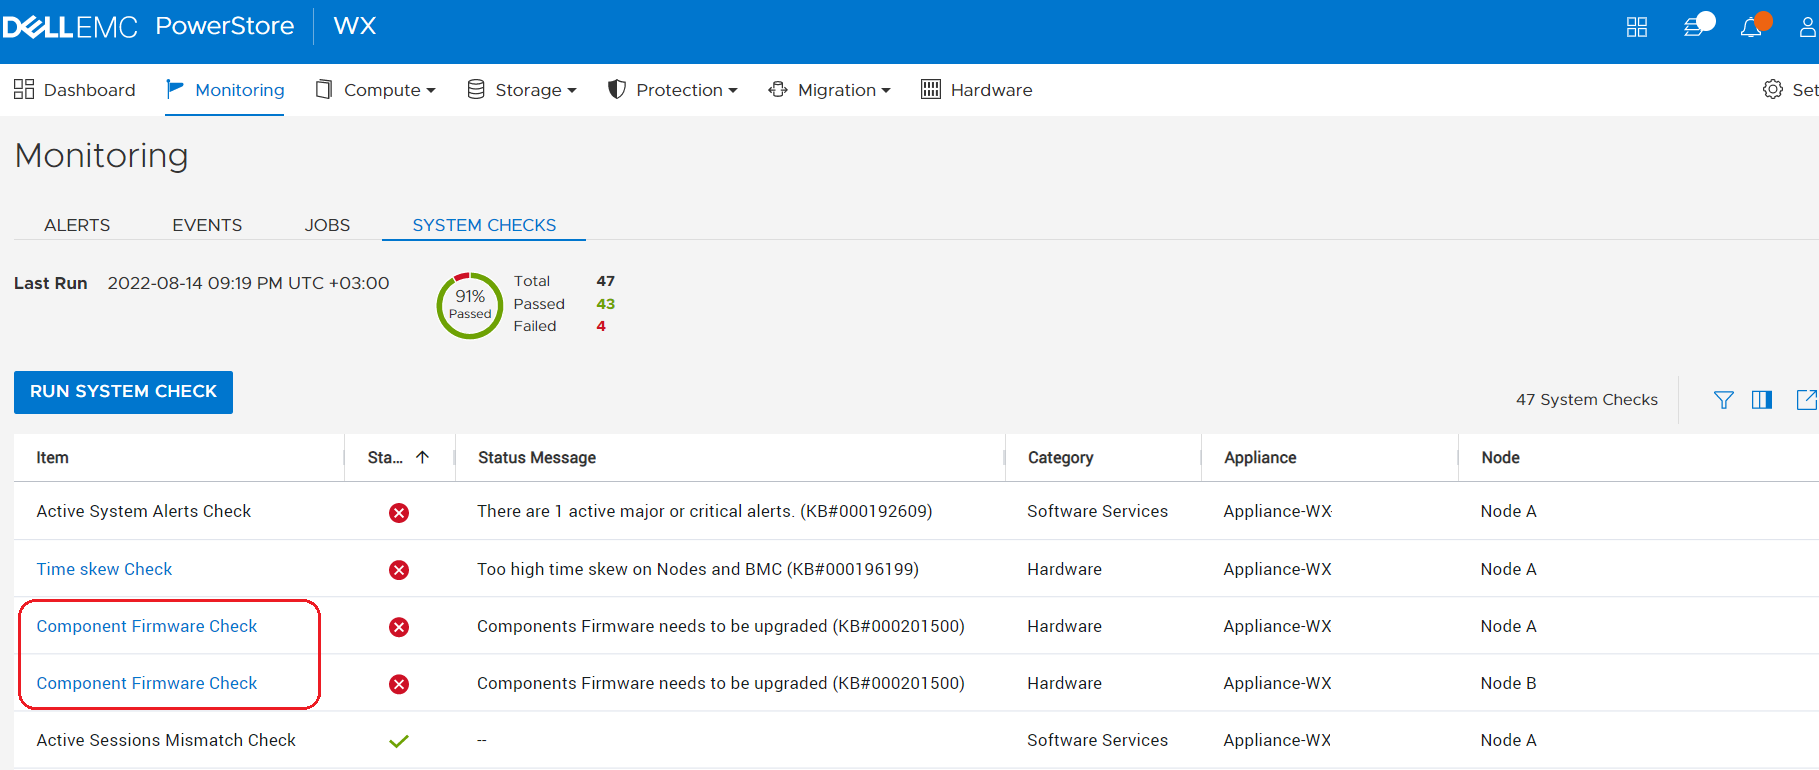Viewport: 1819px width, 770px height.
Task: Open the user account icon
Action: click(x=1807, y=27)
